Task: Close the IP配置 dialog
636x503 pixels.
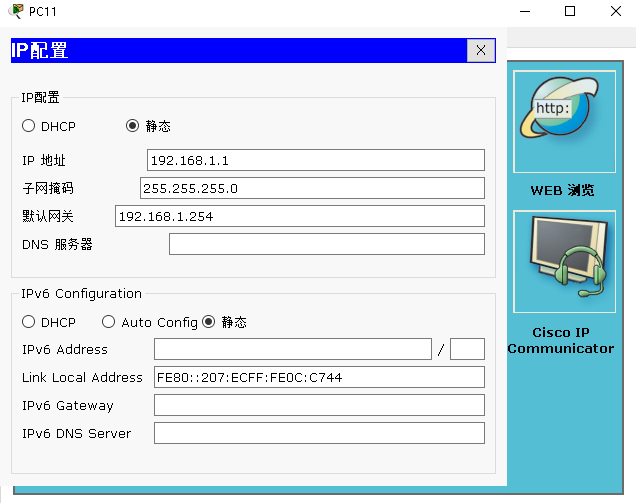Action: click(481, 50)
